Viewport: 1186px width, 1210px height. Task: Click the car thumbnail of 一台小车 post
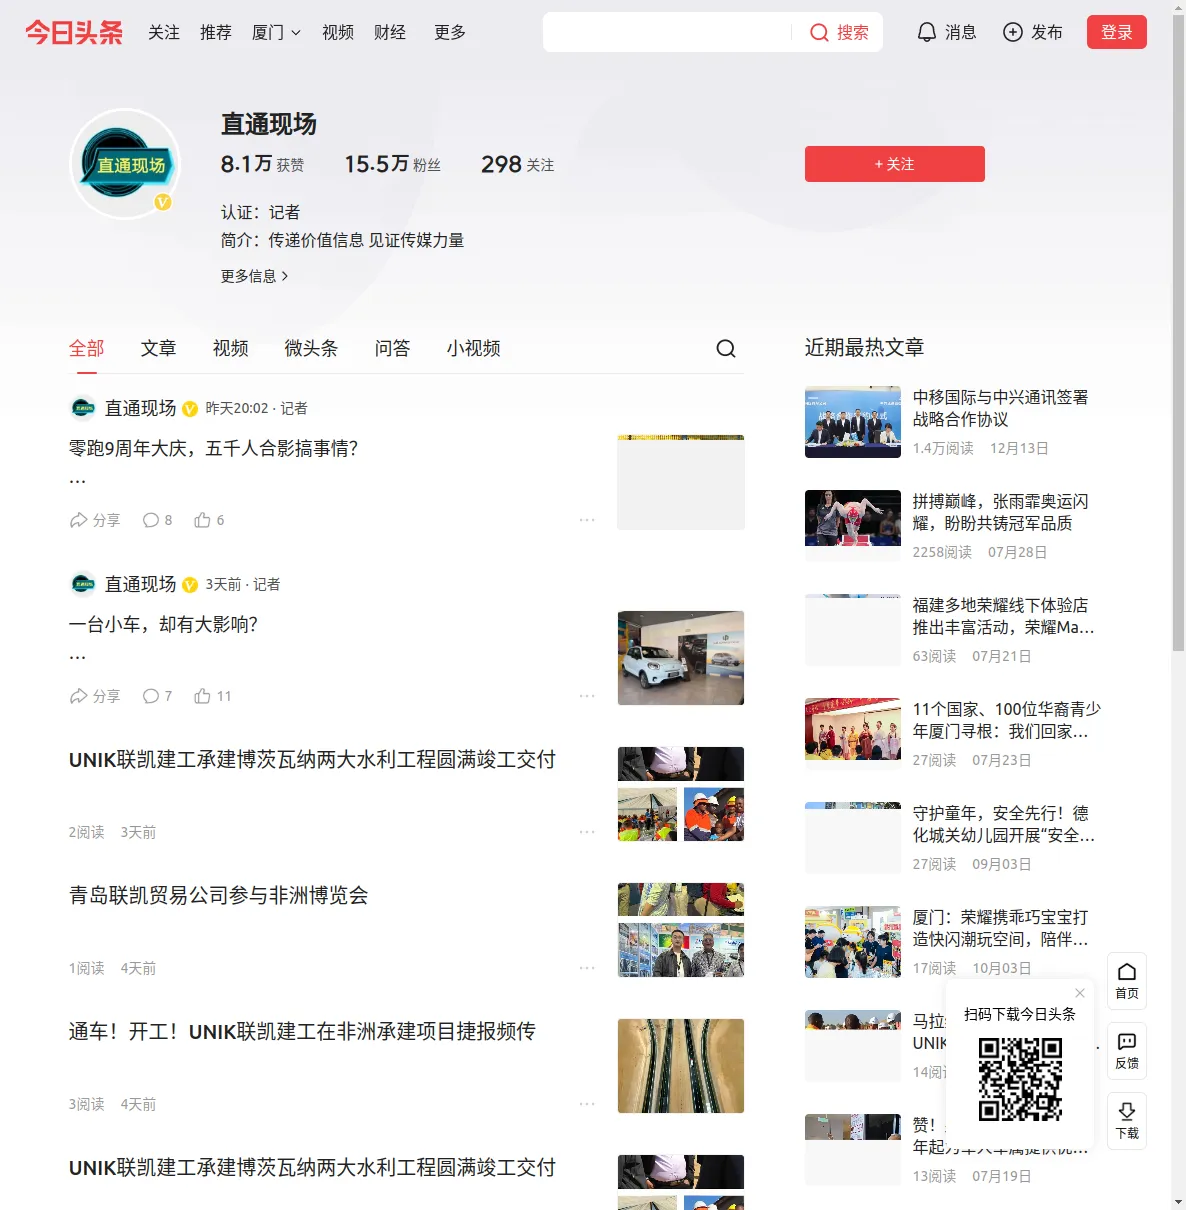681,658
